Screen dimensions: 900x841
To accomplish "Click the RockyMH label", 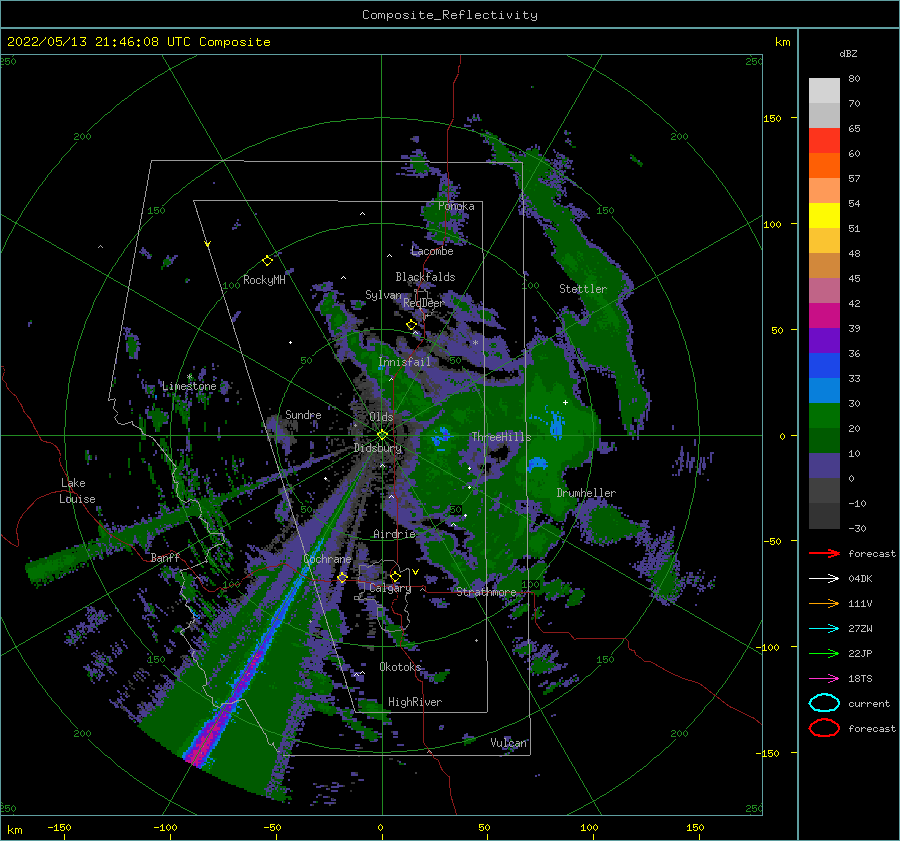I will [264, 280].
